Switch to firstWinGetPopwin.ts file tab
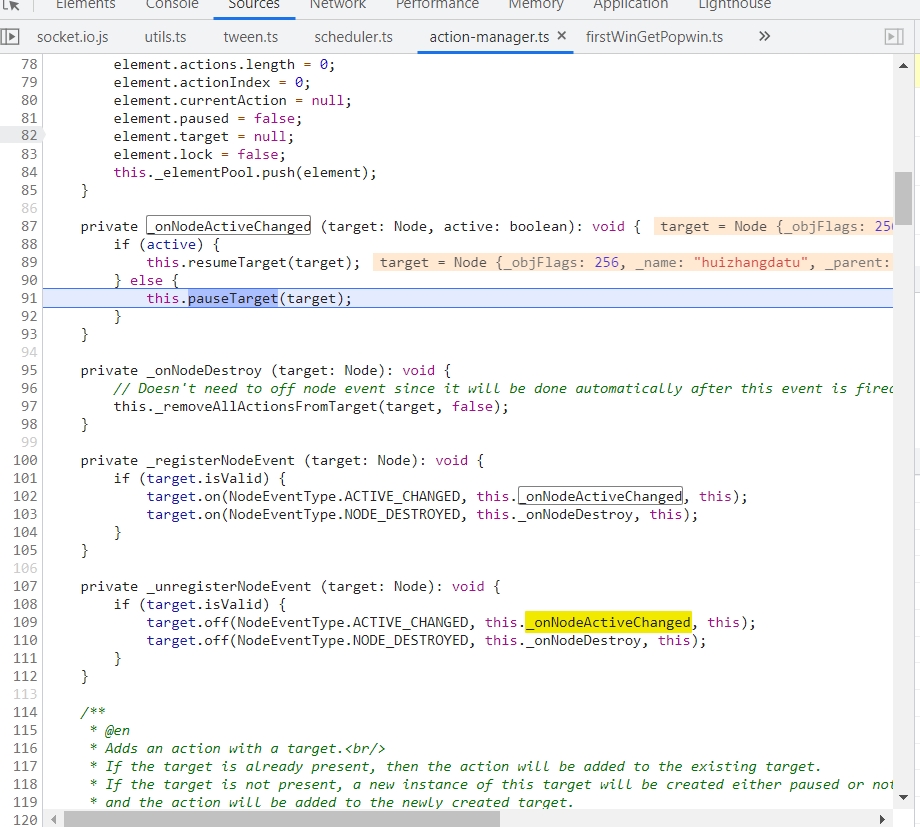 [x=654, y=37]
